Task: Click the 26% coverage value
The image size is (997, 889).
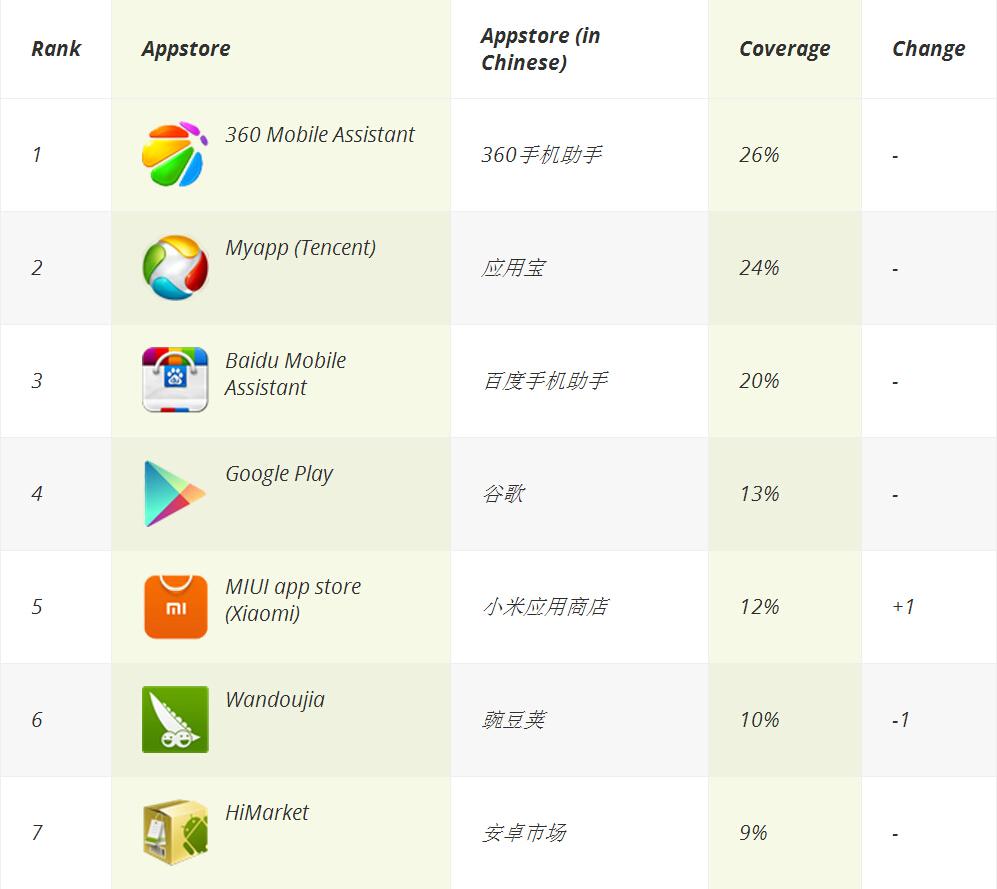Action: coord(759,155)
